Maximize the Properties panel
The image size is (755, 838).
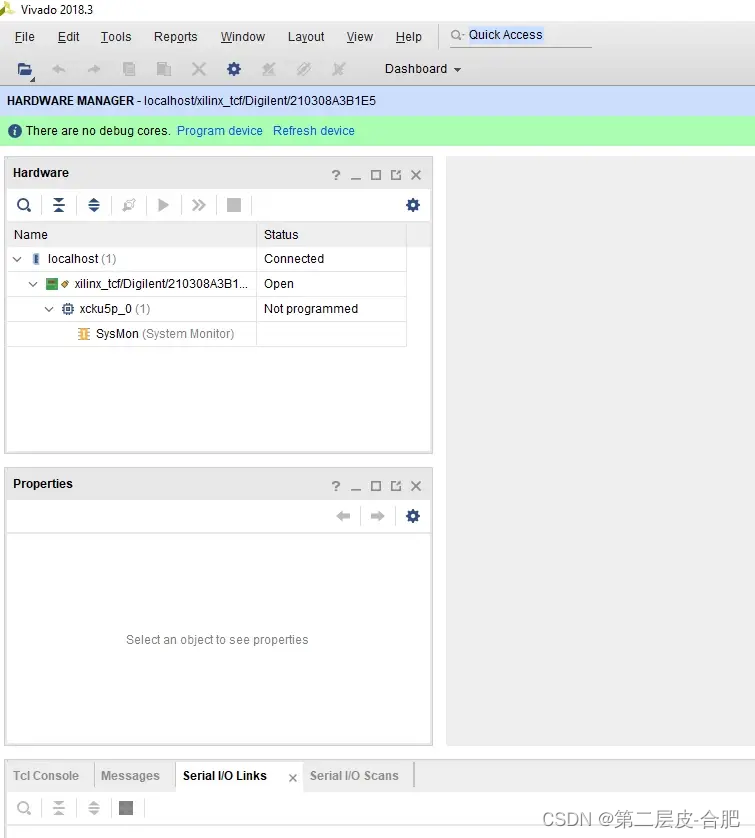[x=376, y=486]
